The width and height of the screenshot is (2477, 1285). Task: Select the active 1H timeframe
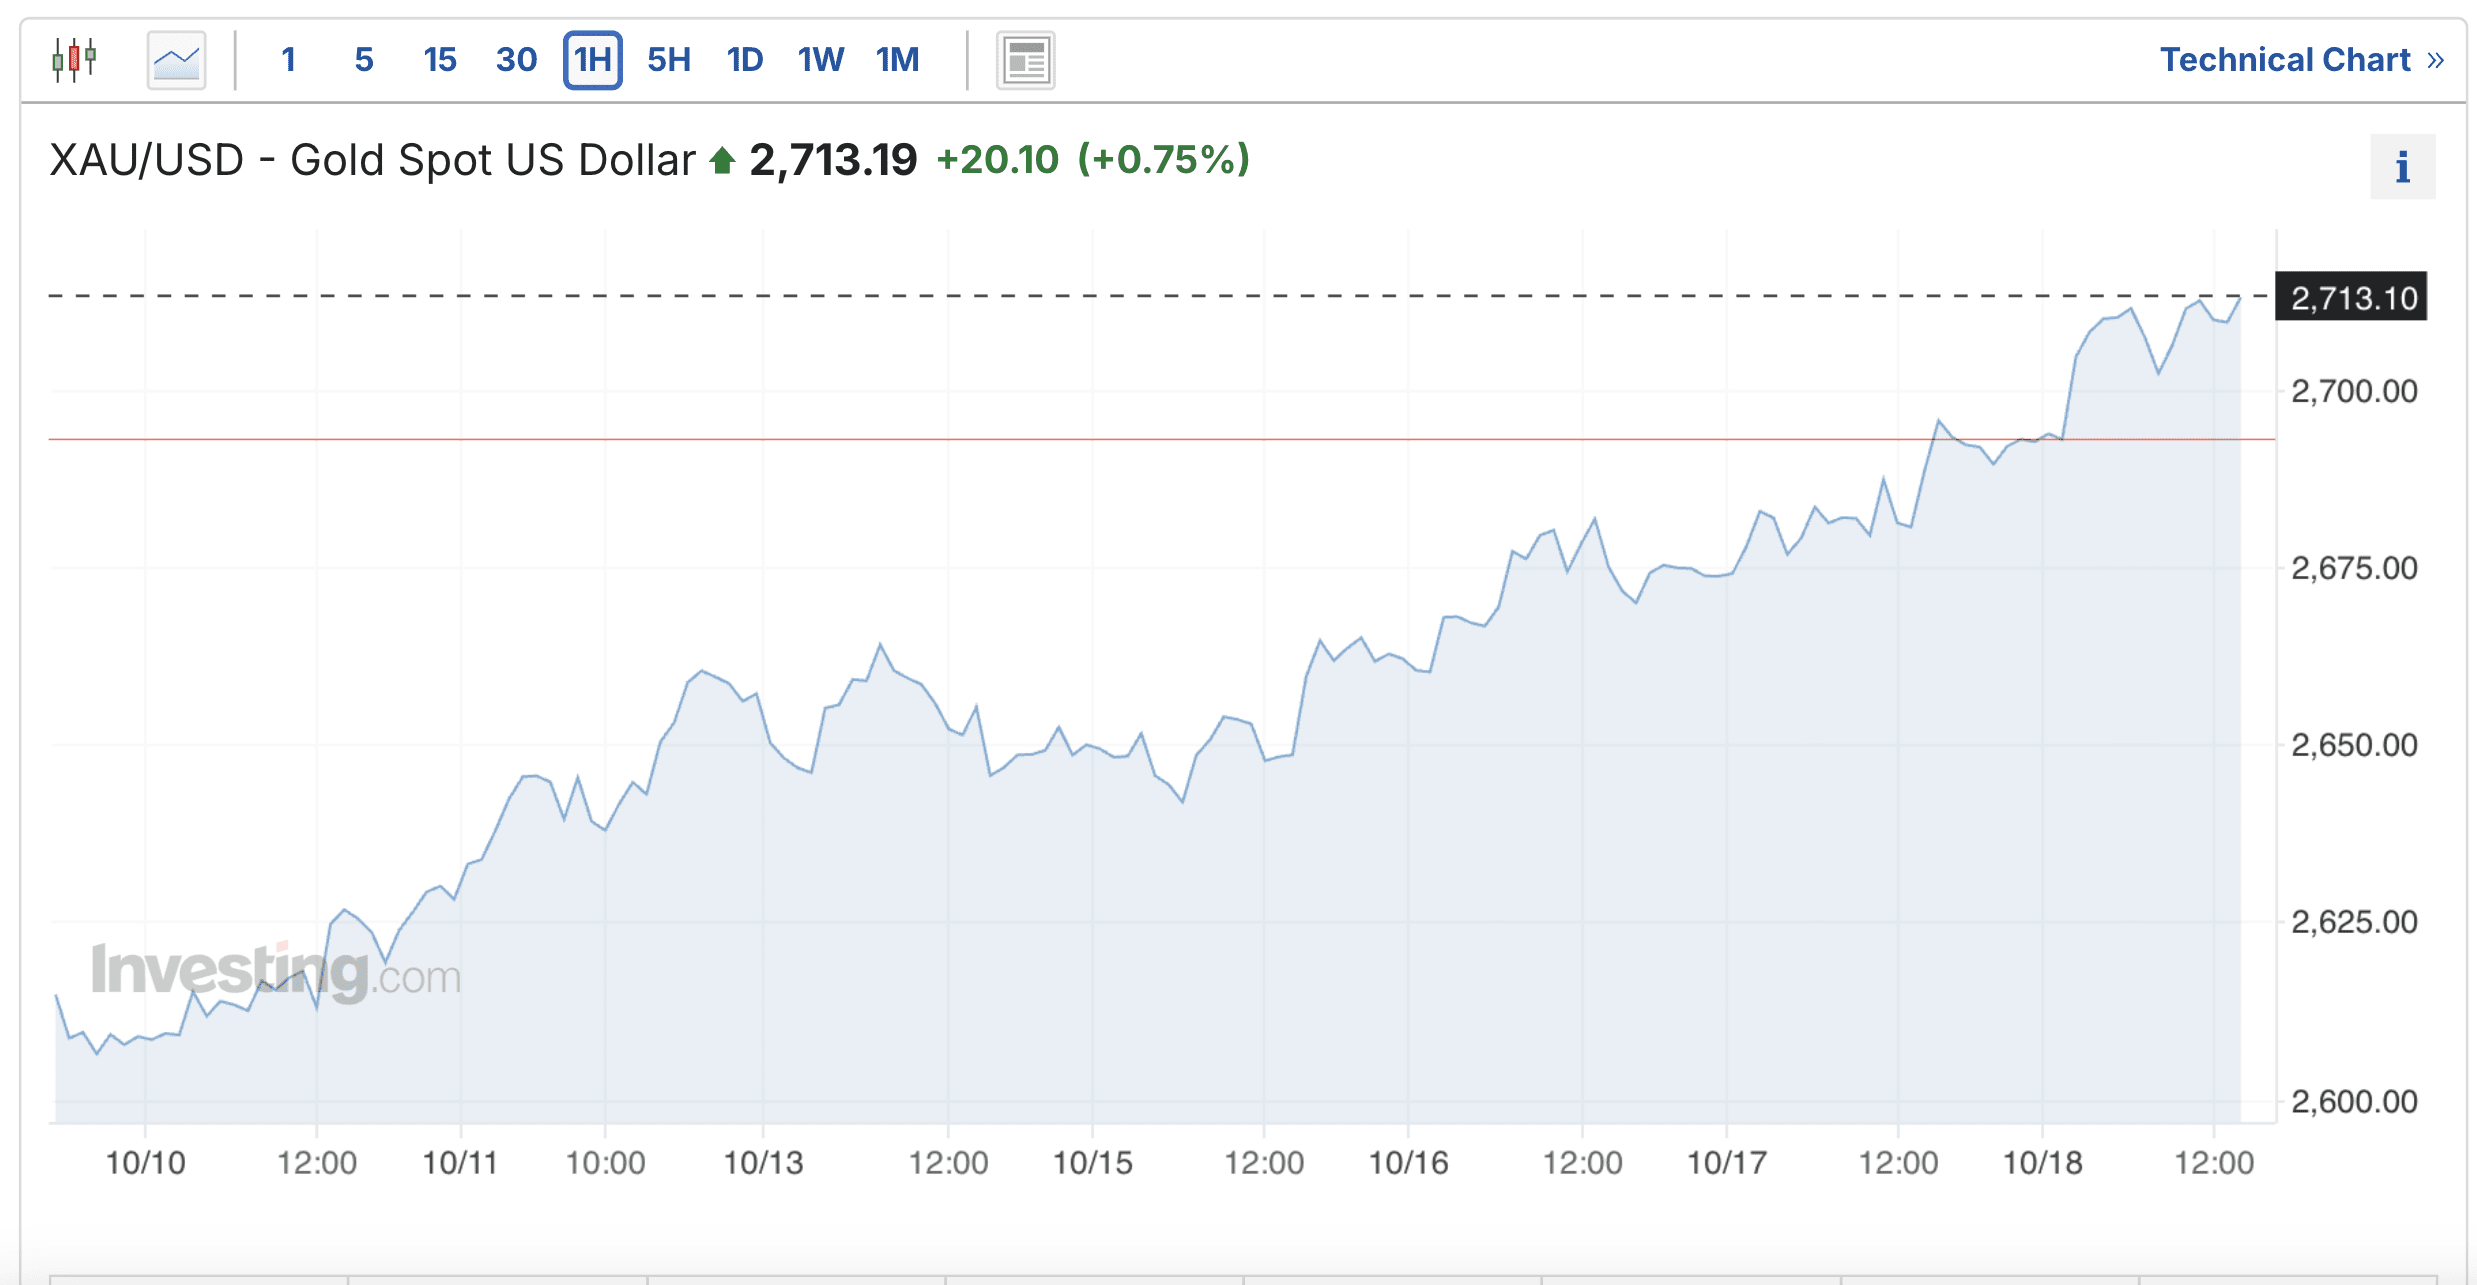[593, 60]
